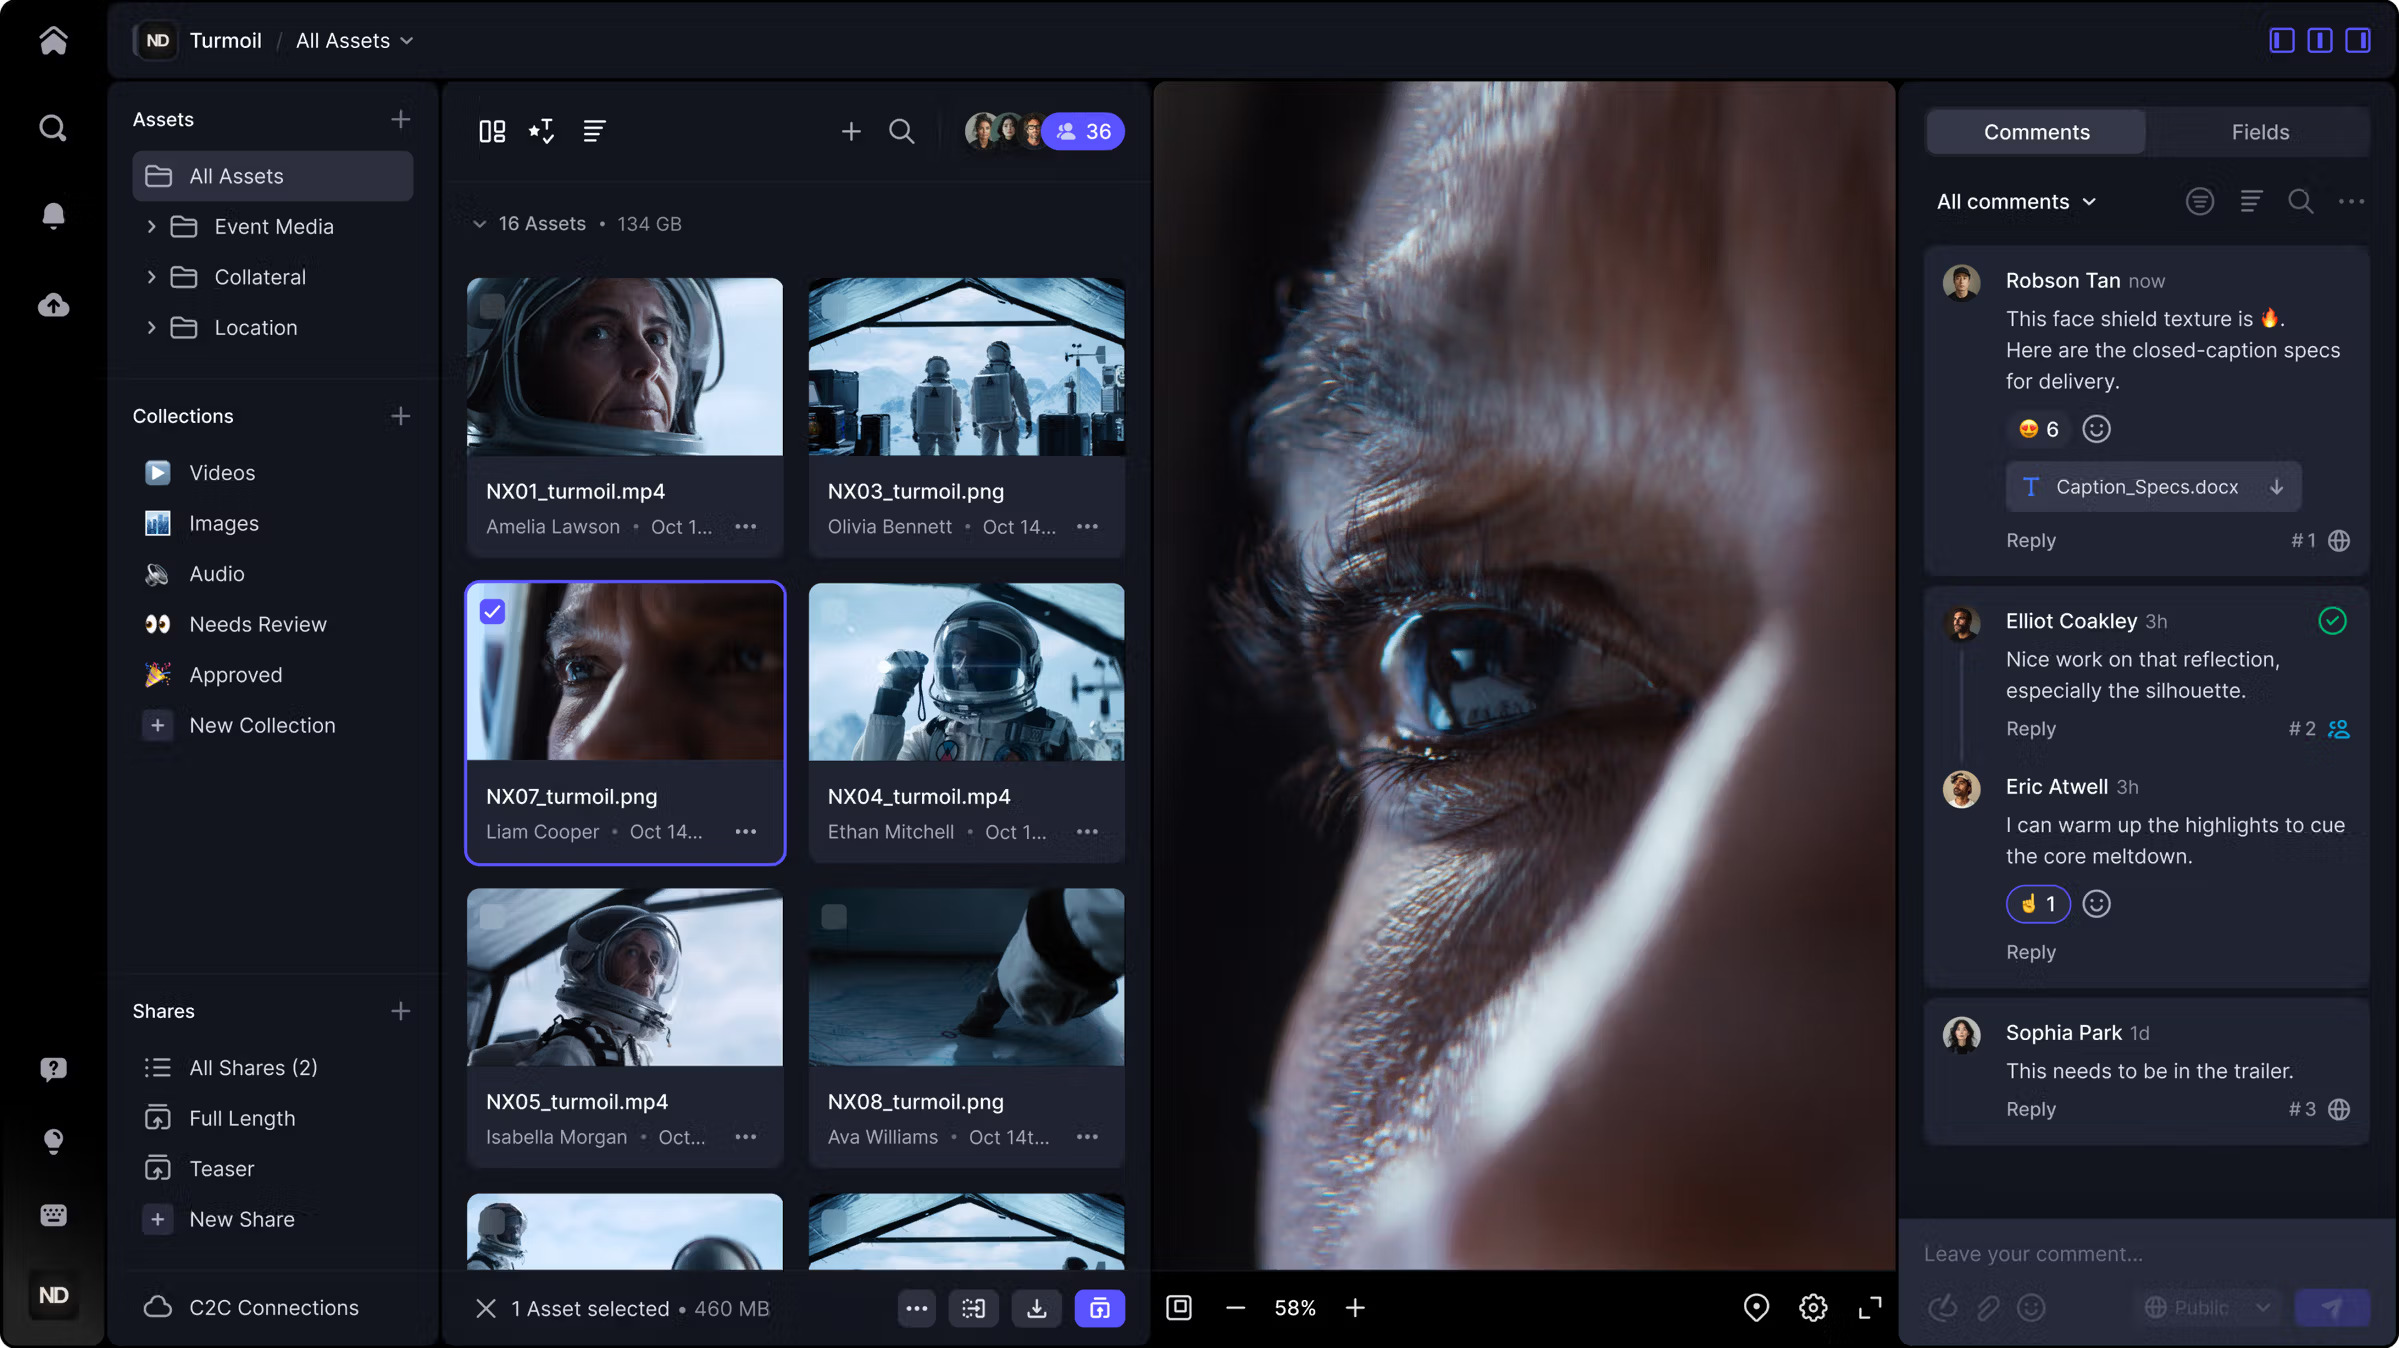Download the Caption_Specs.docx attachment
Image resolution: width=2399 pixels, height=1348 pixels.
pos(2276,487)
